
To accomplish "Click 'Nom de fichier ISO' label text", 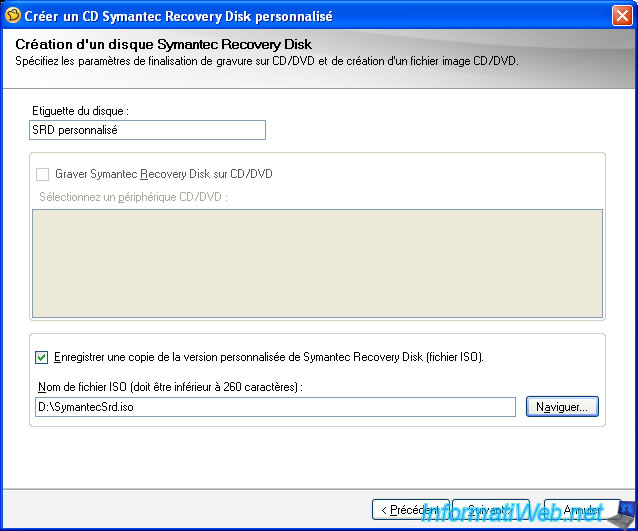I will 170,387.
